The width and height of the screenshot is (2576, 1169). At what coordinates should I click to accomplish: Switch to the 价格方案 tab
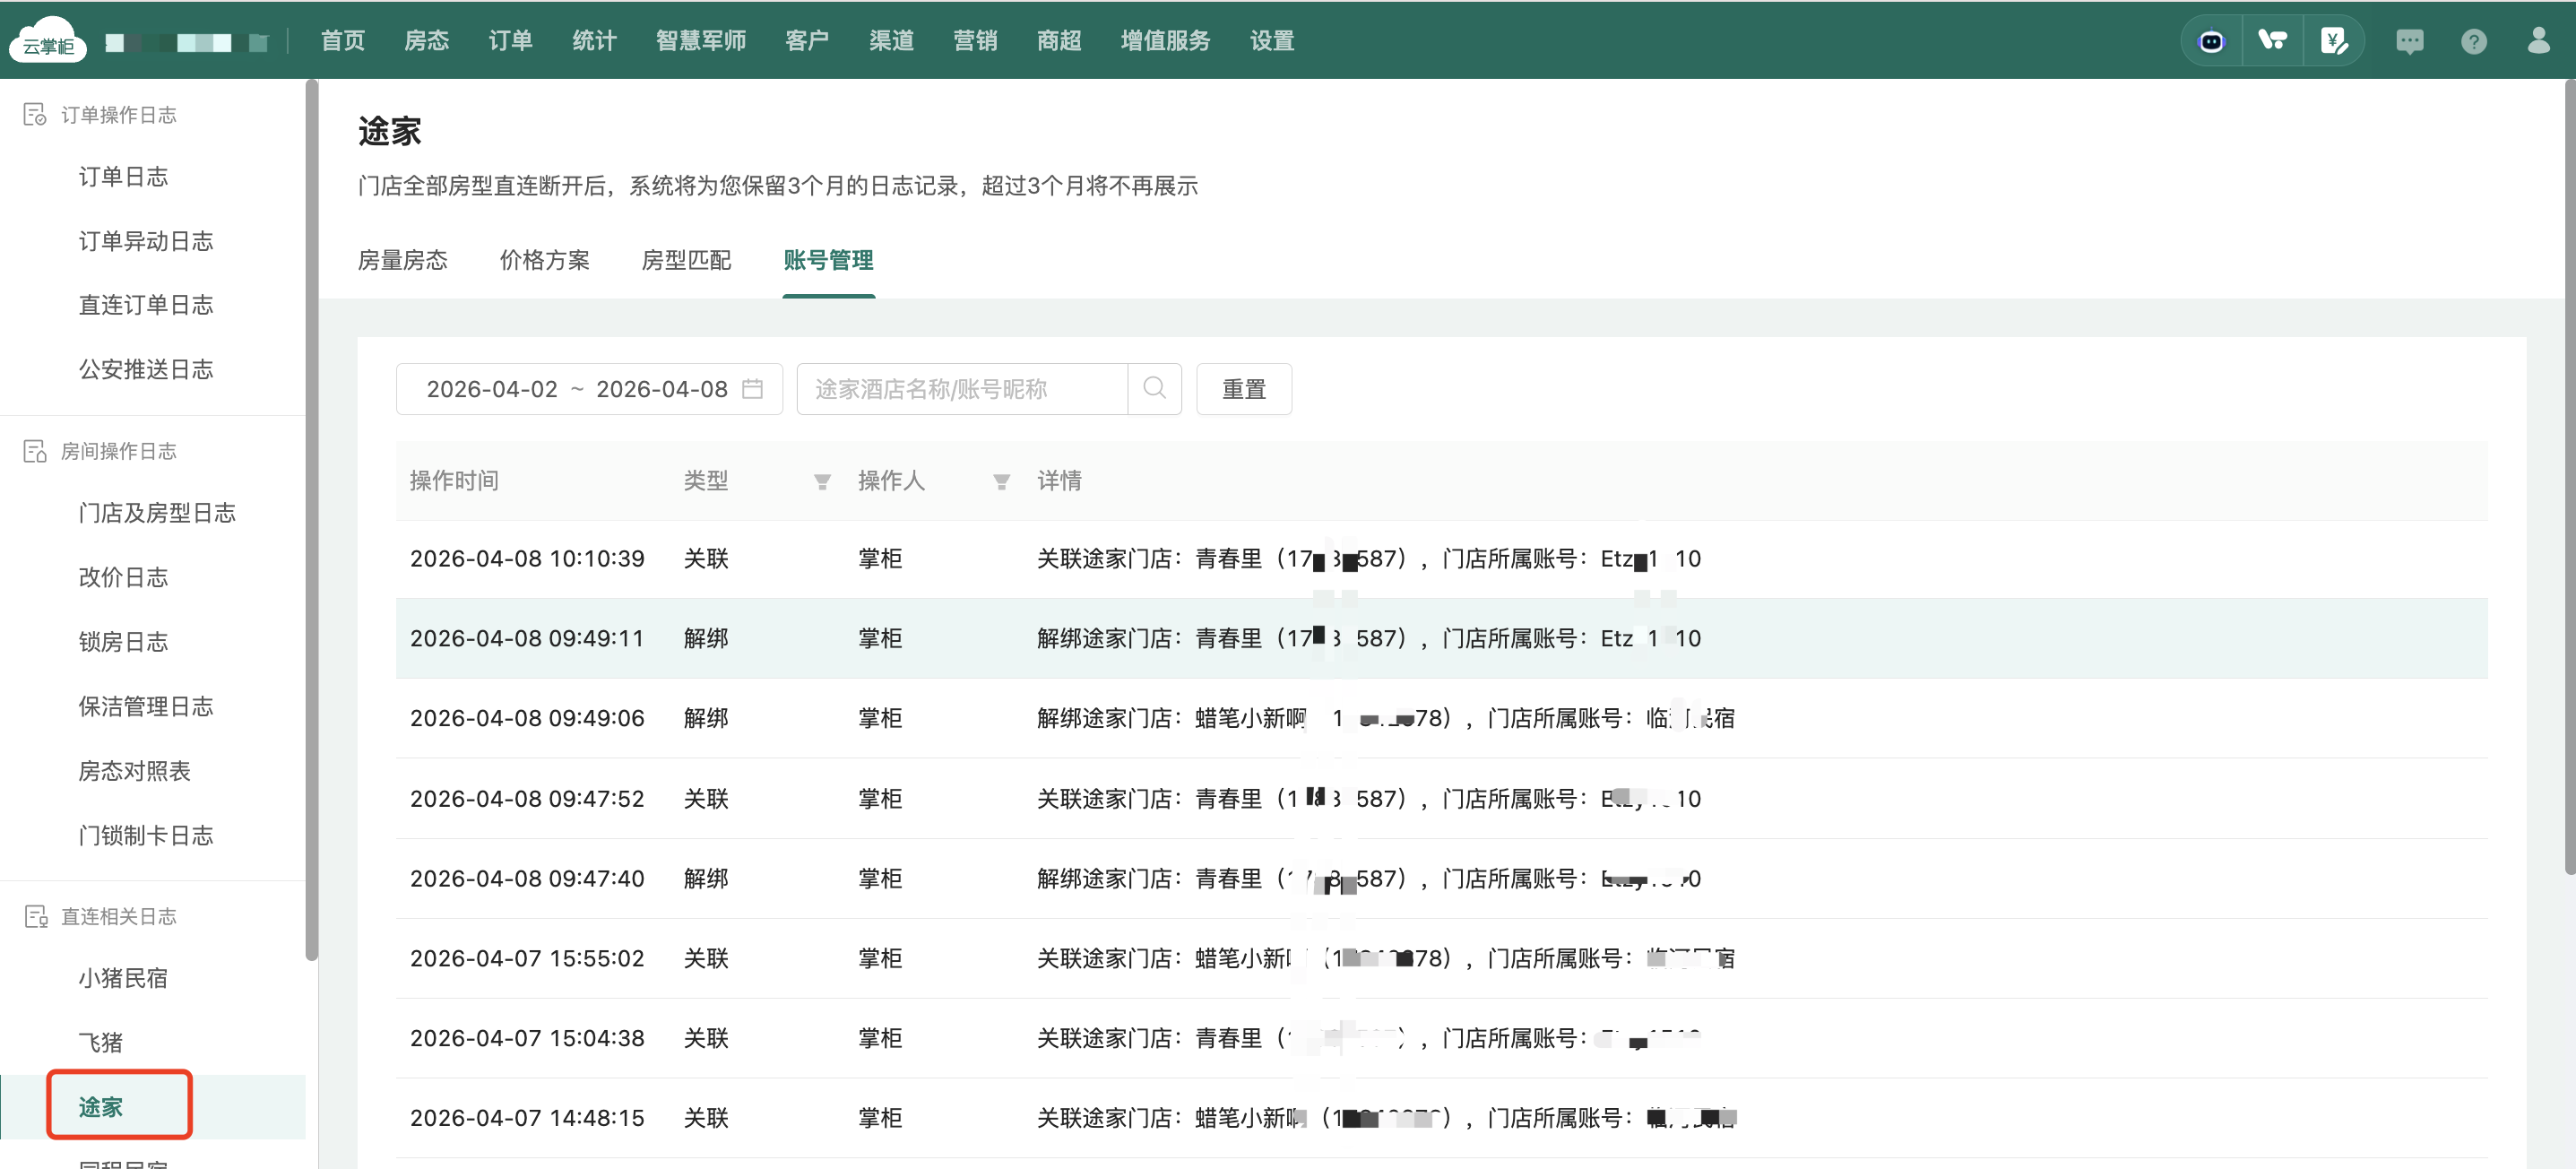[544, 260]
